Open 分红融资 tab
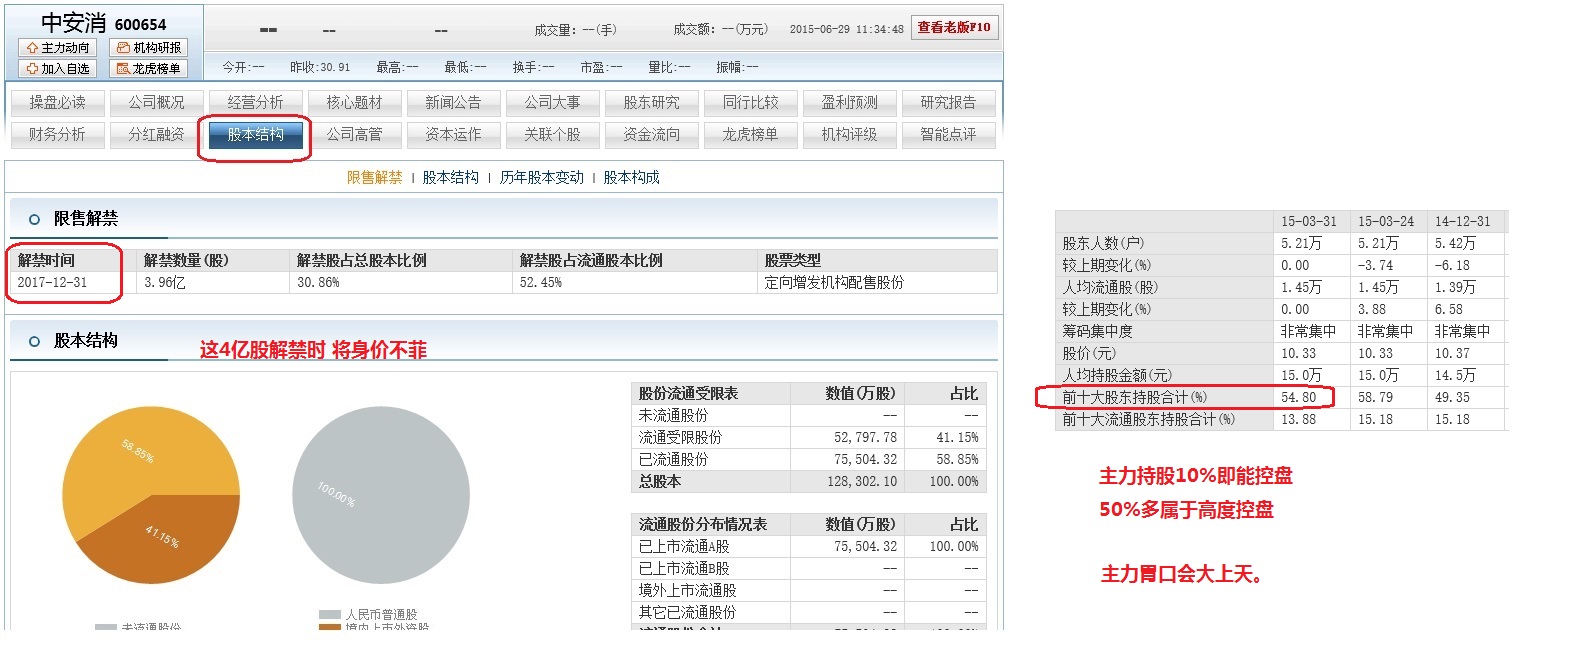The width and height of the screenshot is (1573, 665). coord(156,134)
